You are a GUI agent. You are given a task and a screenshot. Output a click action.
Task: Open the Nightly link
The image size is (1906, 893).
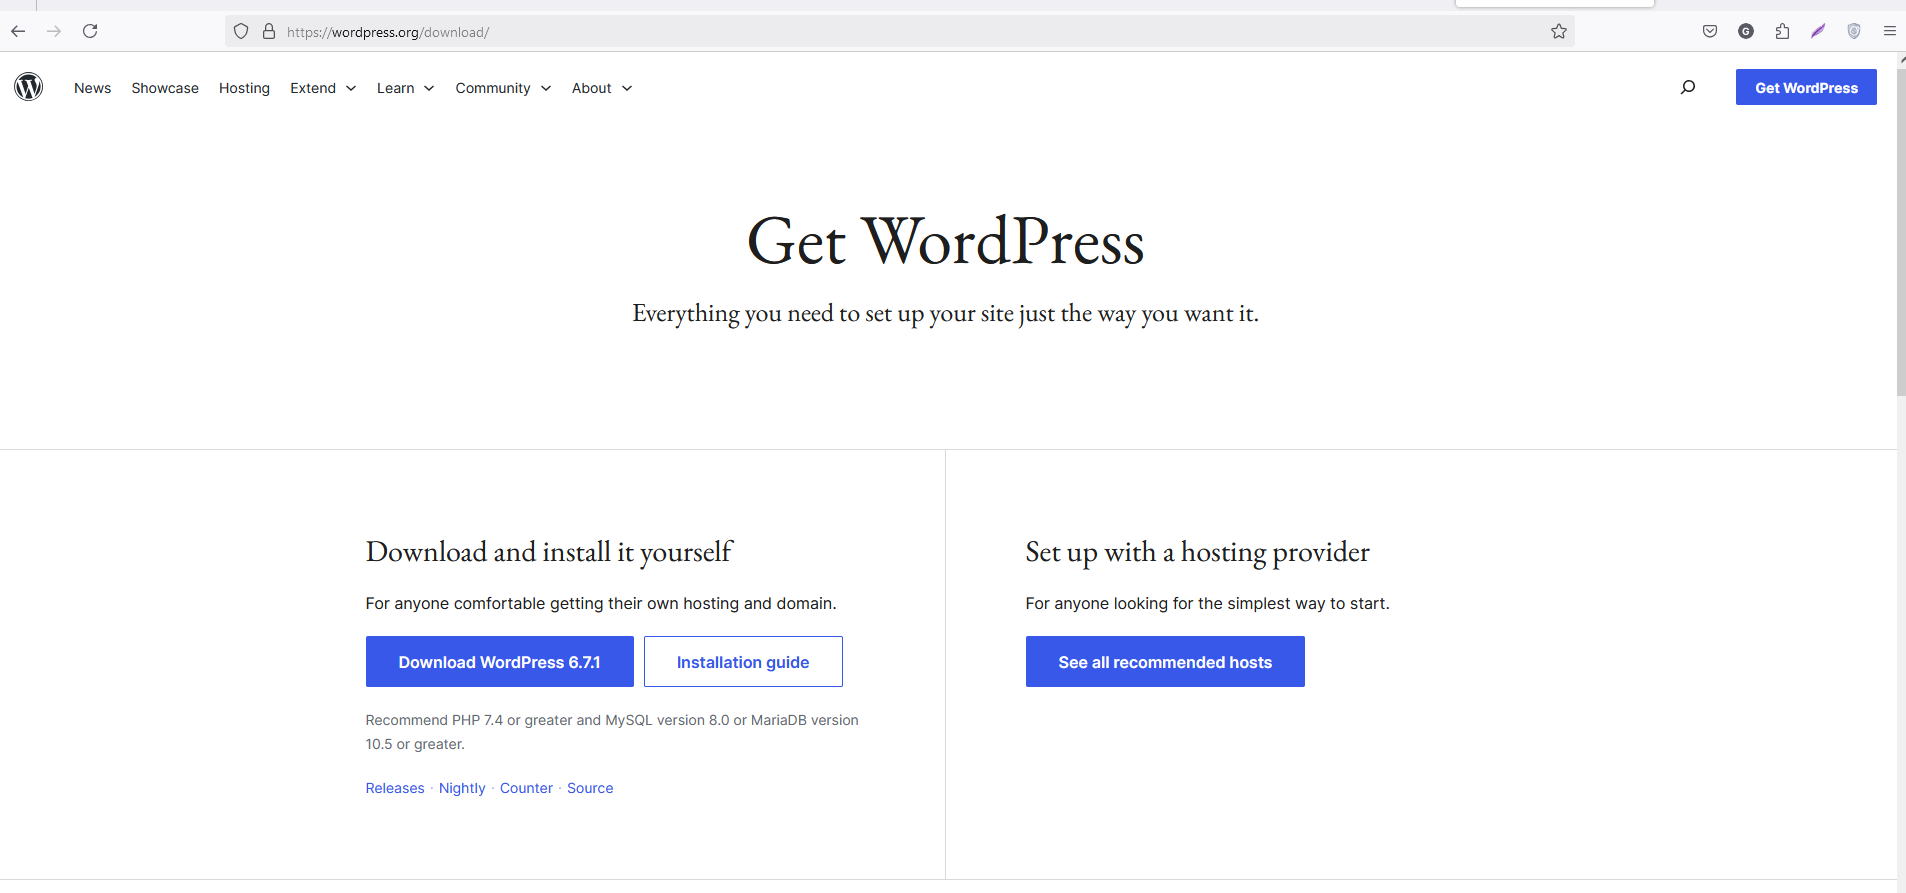(462, 788)
